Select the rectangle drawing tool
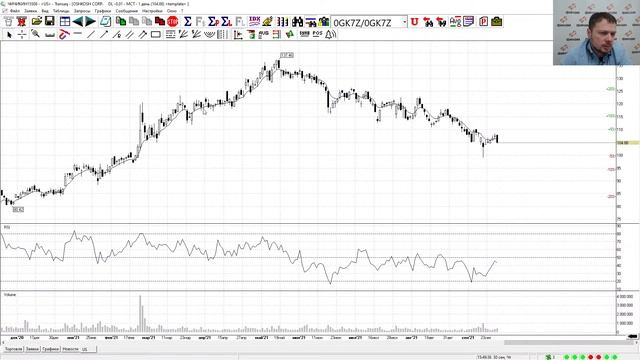This screenshot has height=360, width=640. point(156,35)
